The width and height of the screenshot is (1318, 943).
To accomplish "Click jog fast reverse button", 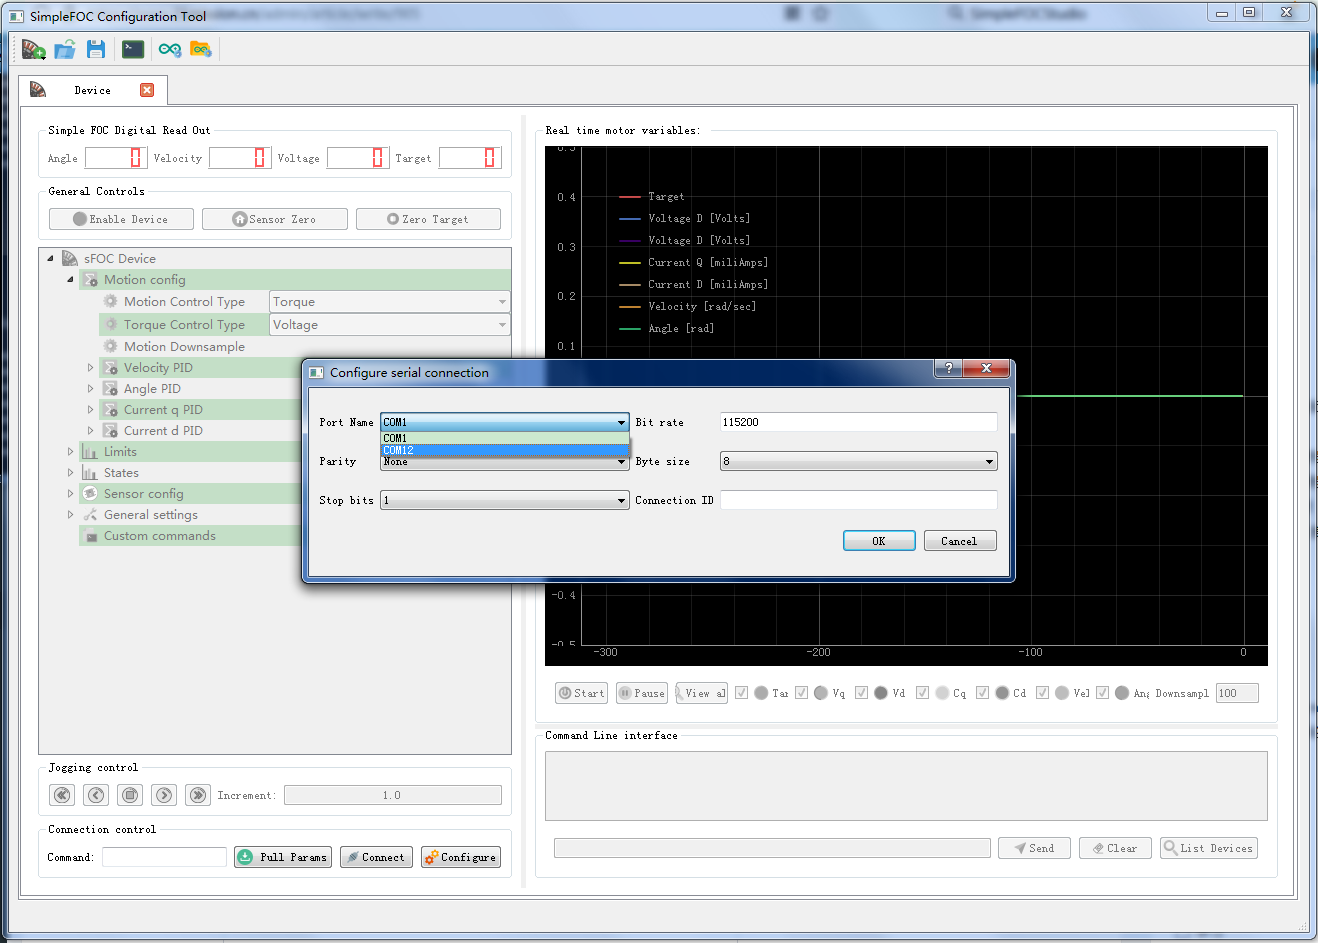I will tap(62, 795).
